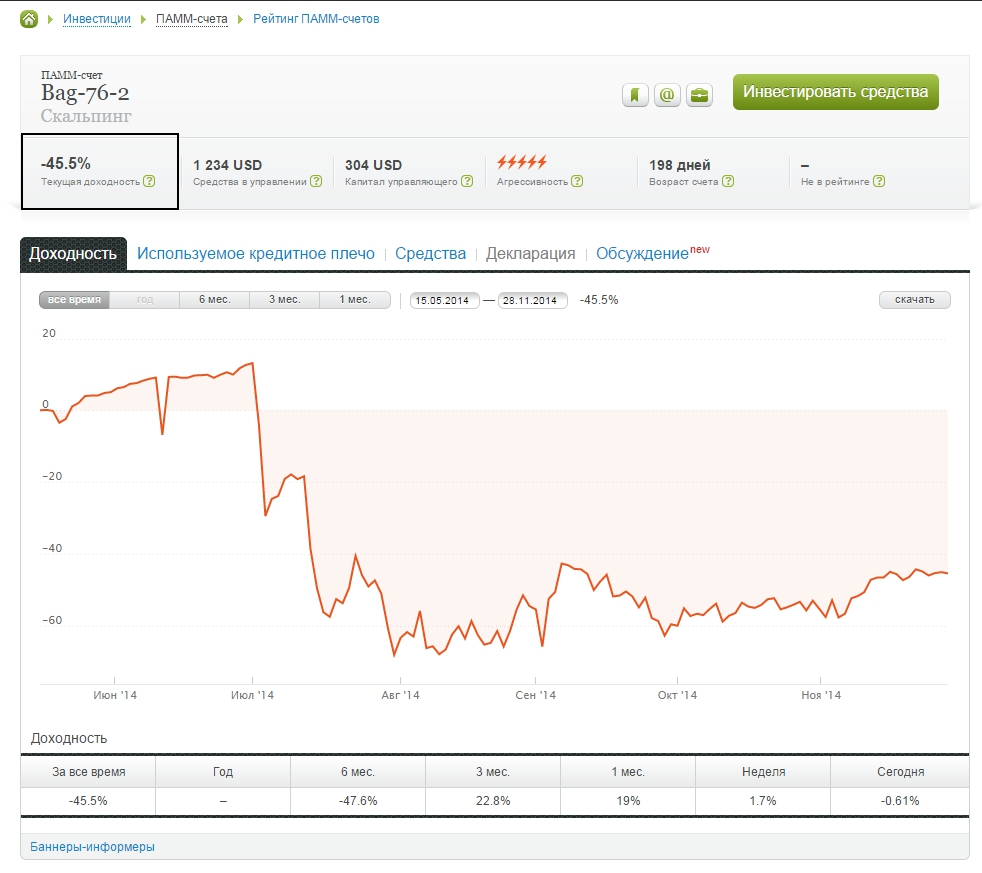This screenshot has height=873, width=982.
Task: Open help icon for Капитал управляющего
Action: pos(467,181)
